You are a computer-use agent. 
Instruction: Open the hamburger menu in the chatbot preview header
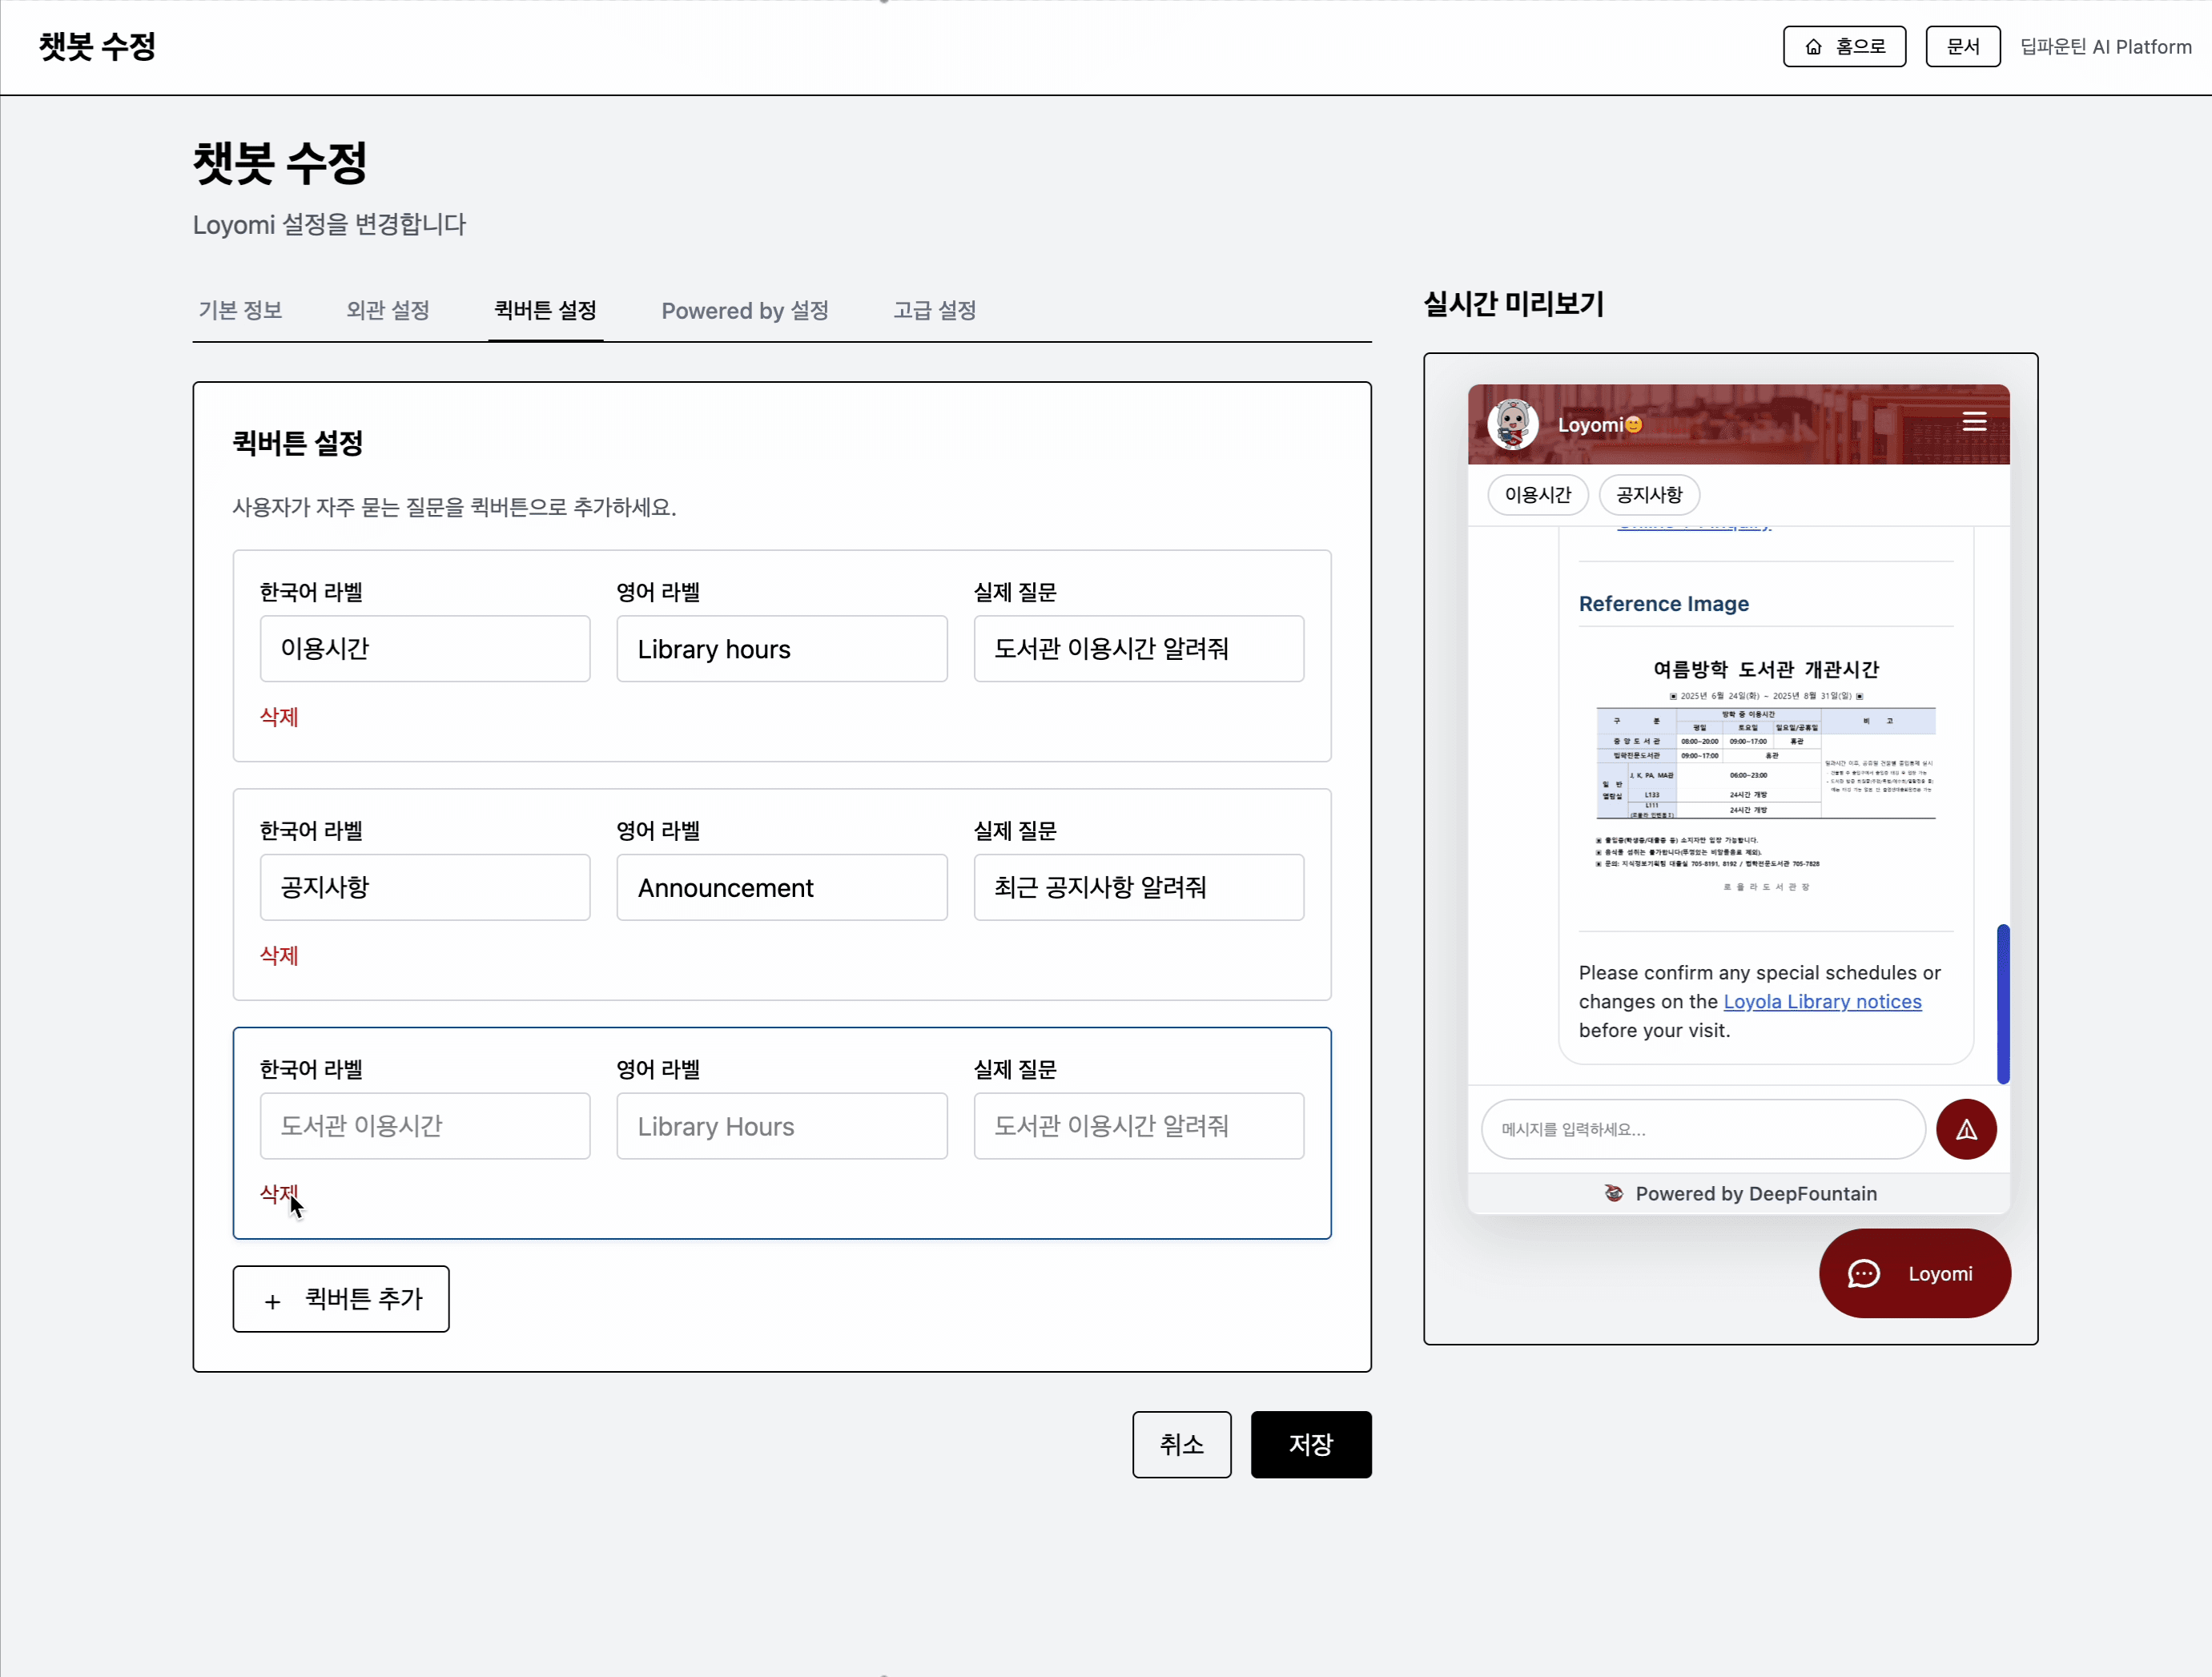[x=1975, y=421]
